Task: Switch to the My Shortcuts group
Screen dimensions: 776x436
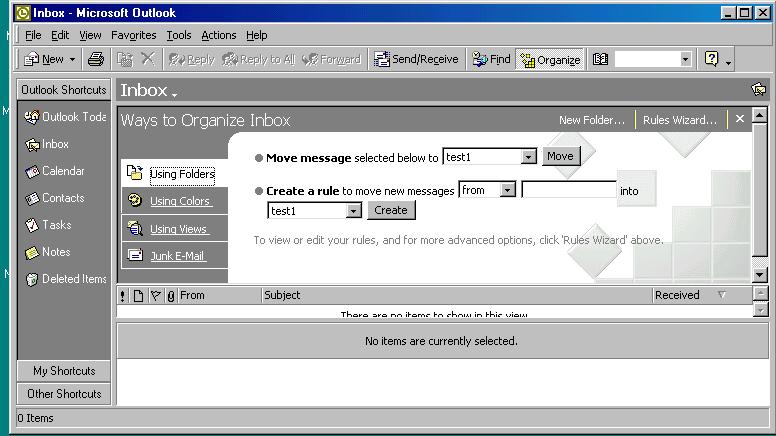Action: coord(64,371)
